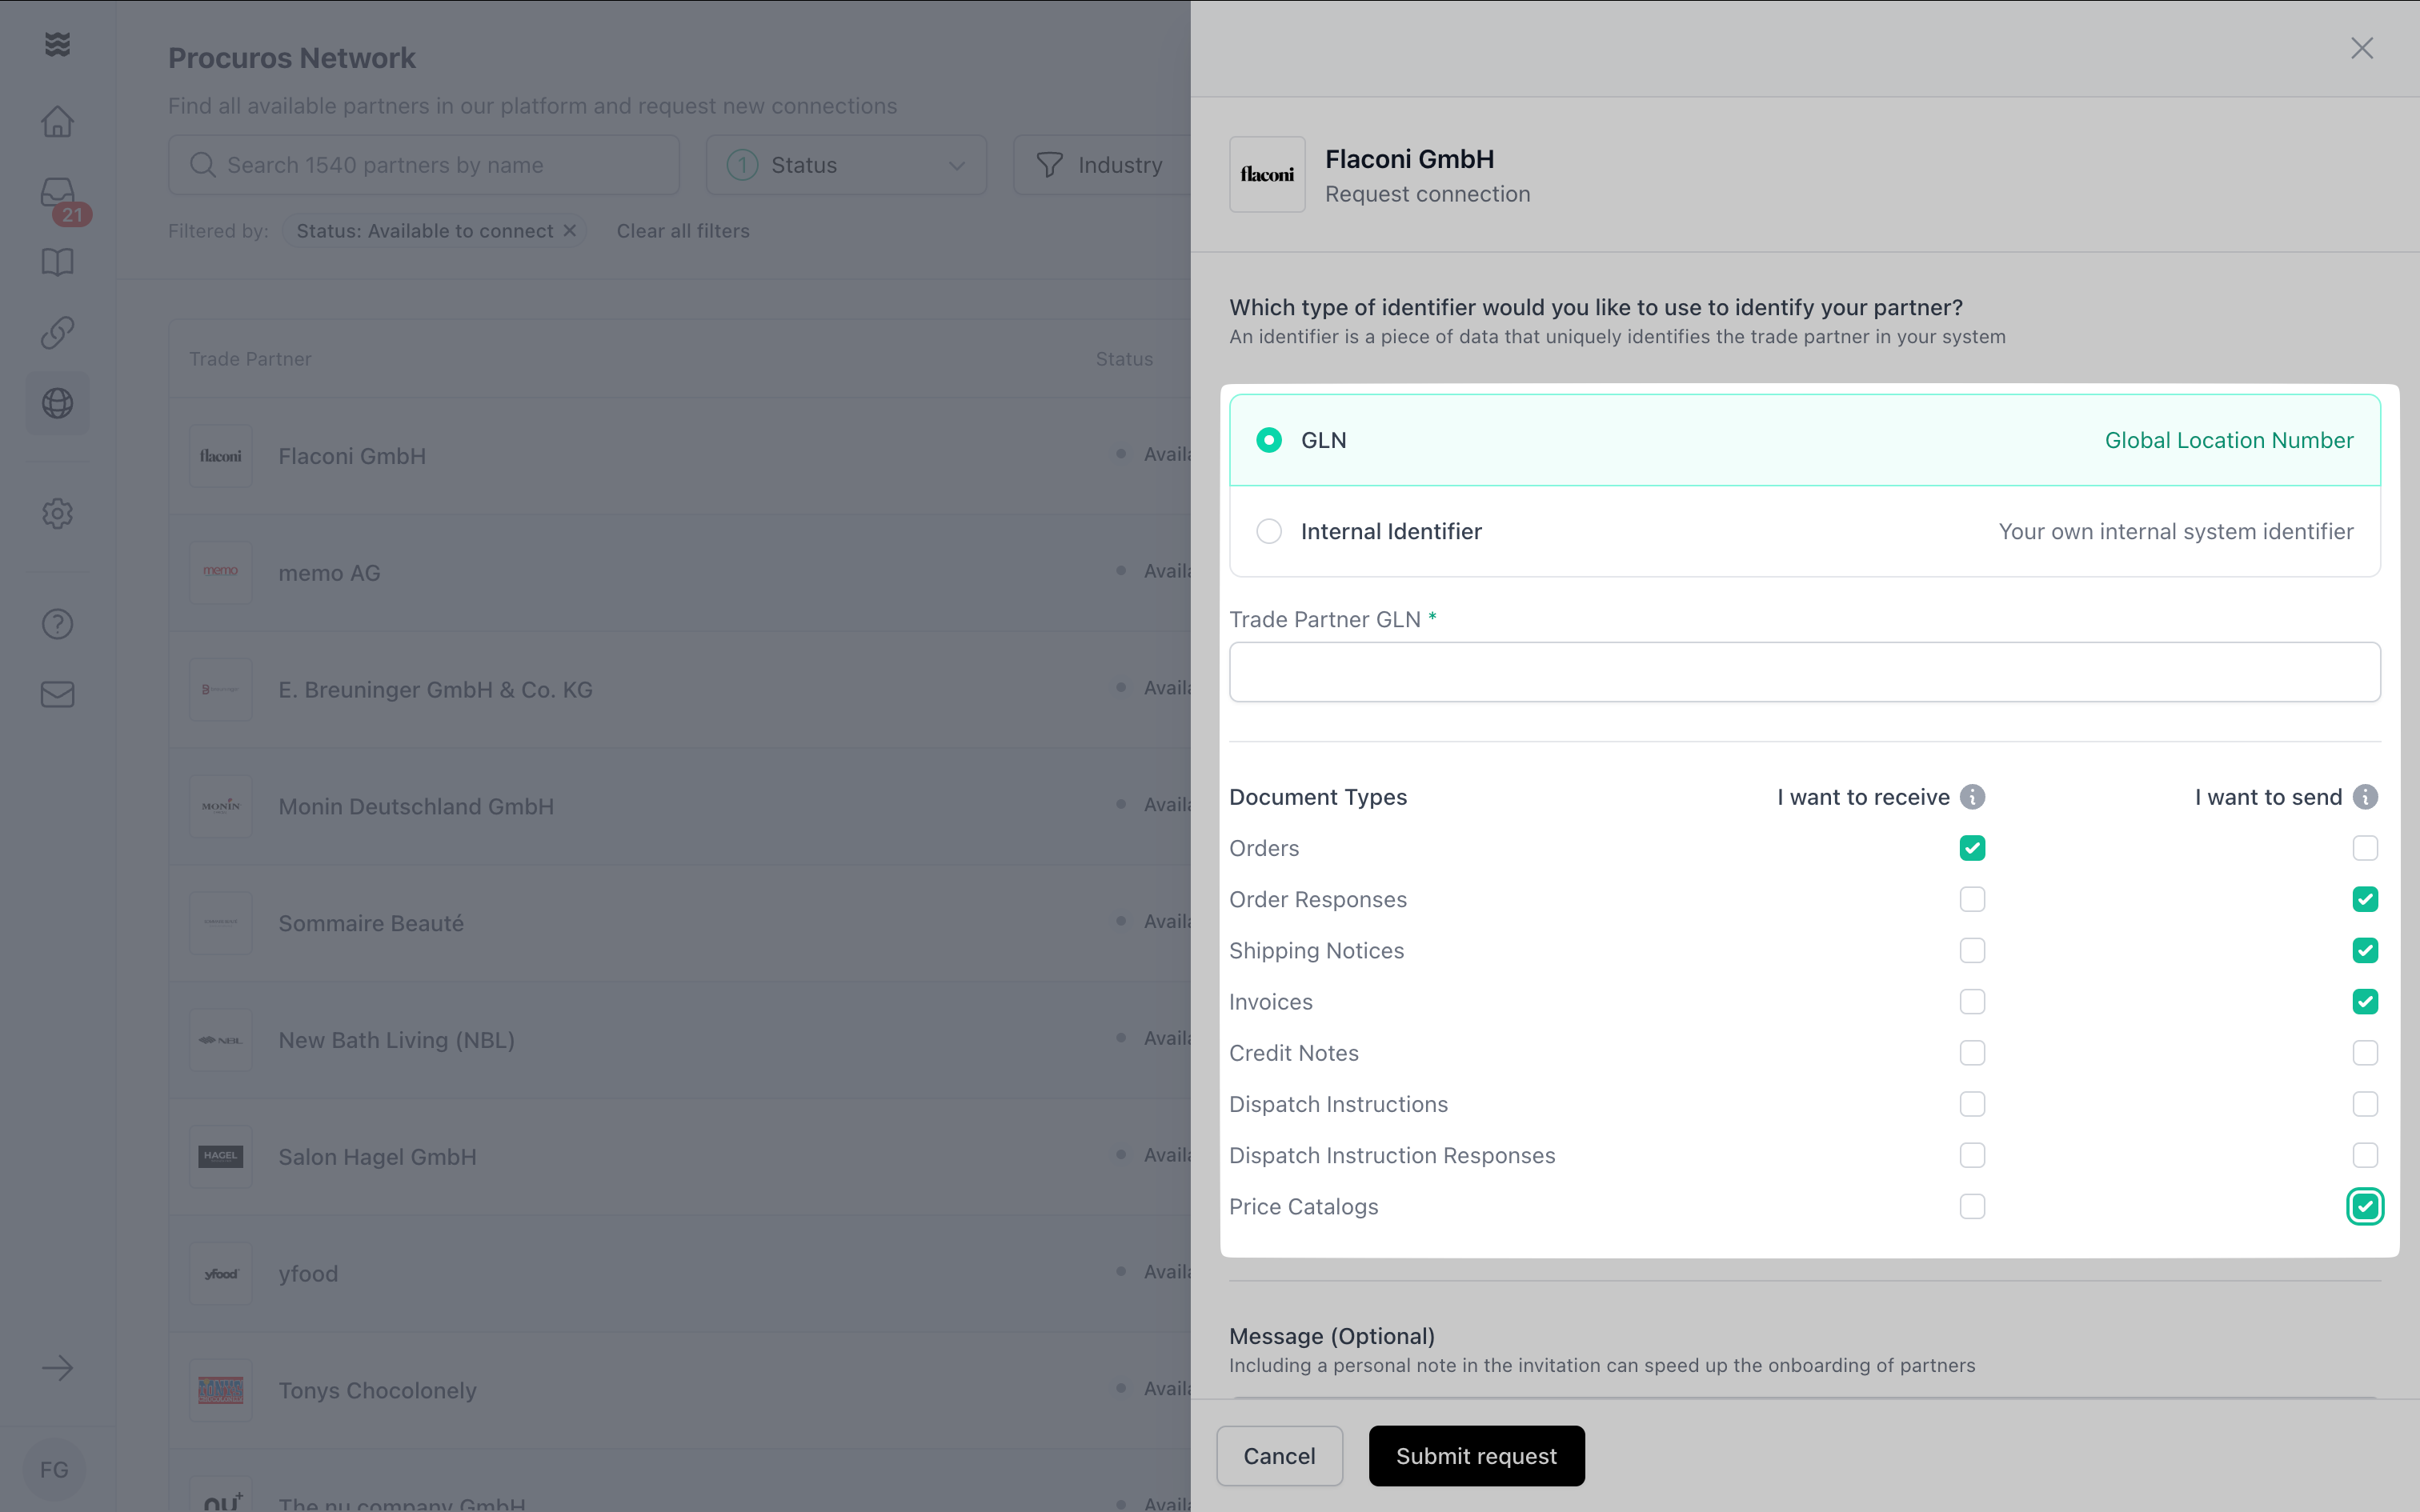Open the FG user avatar
The image size is (2420, 1512).
54,1469
